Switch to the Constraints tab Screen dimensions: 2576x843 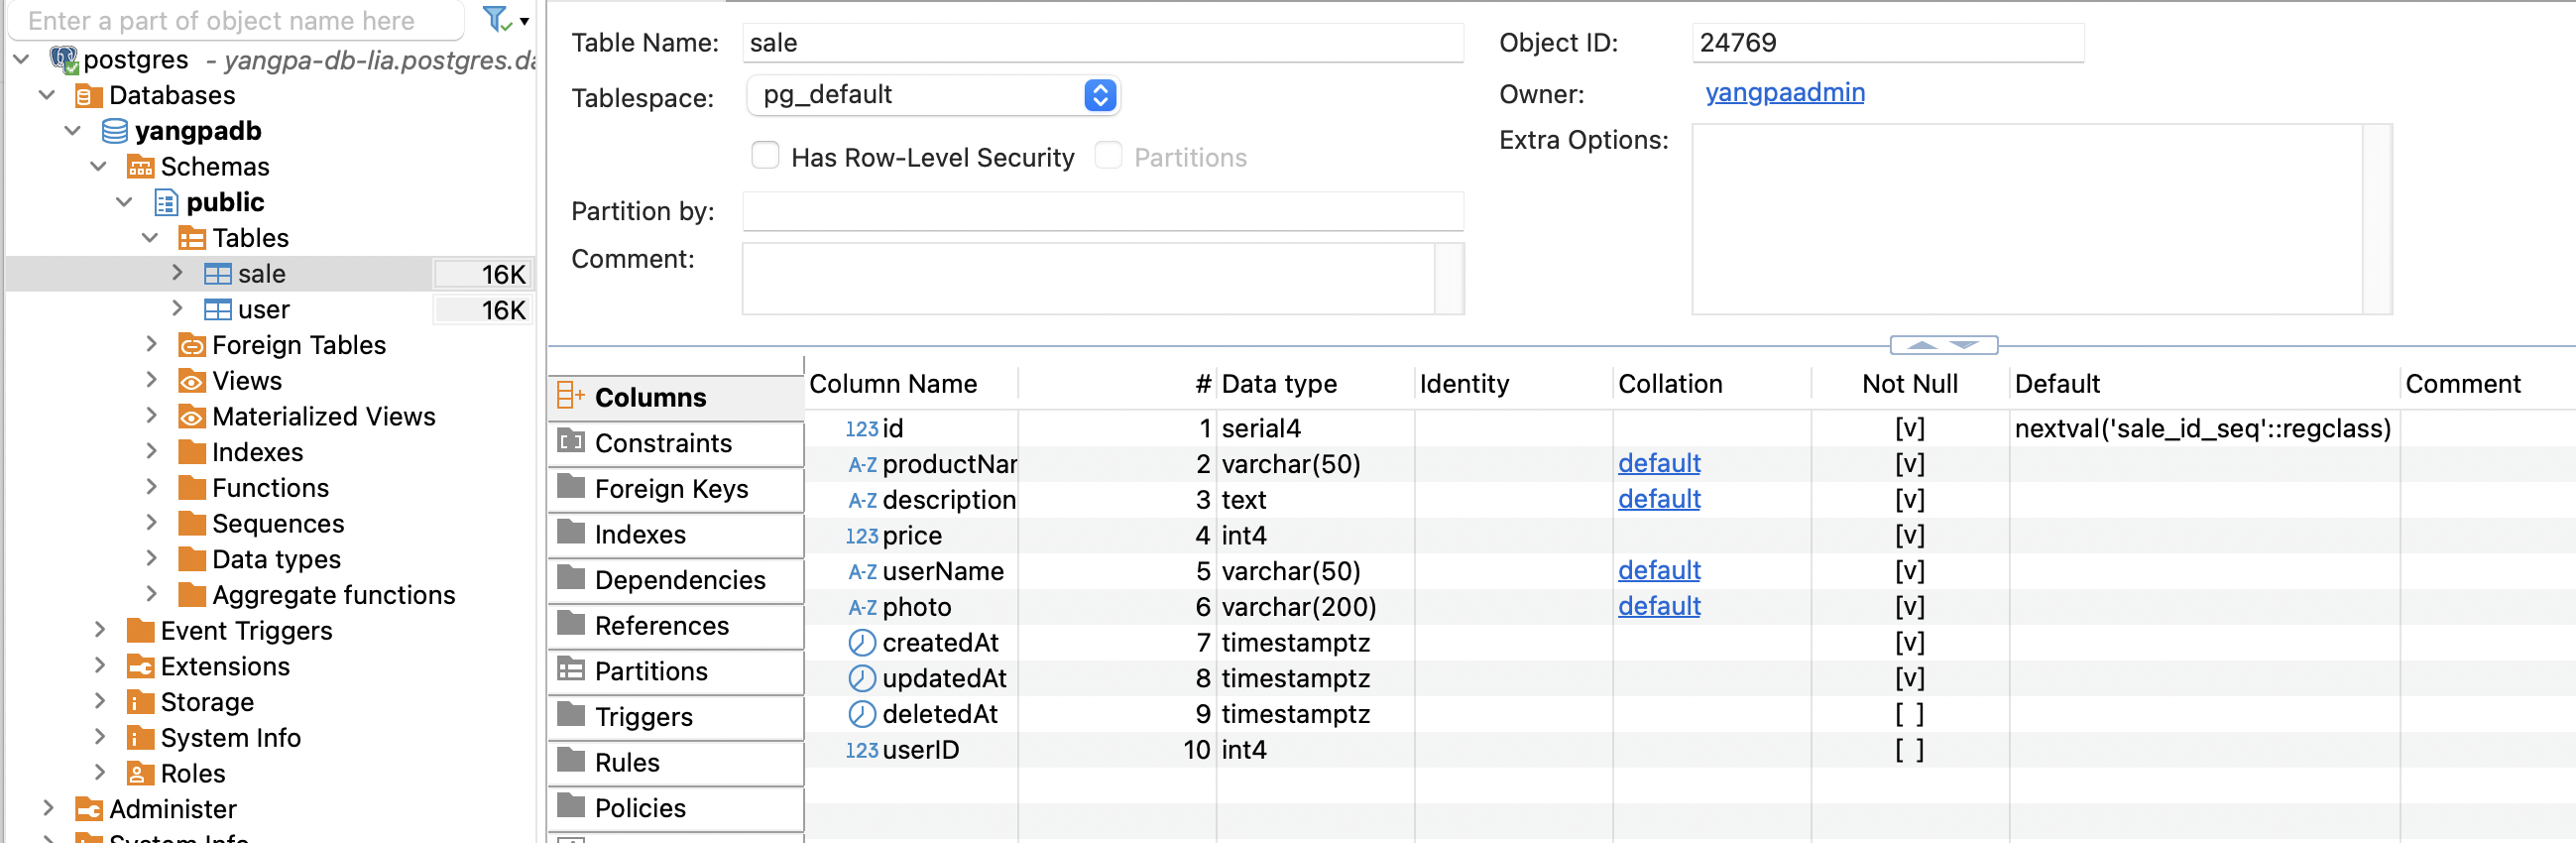(x=662, y=443)
